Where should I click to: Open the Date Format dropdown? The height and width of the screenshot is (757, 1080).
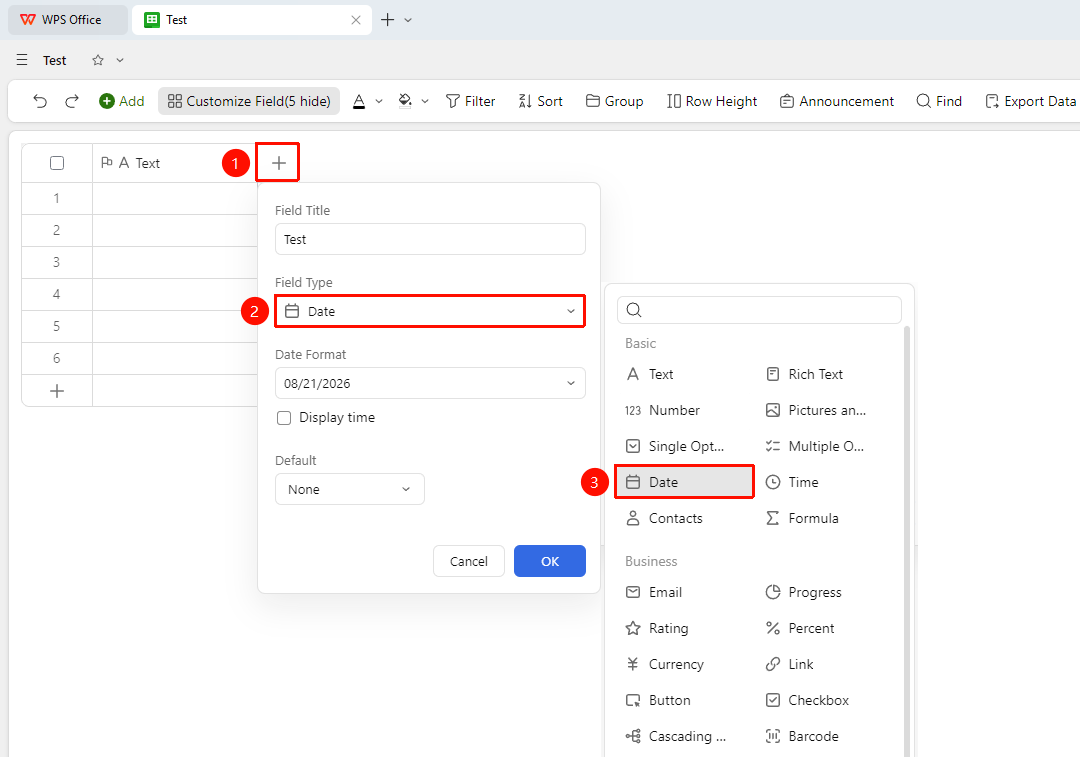[x=430, y=384]
